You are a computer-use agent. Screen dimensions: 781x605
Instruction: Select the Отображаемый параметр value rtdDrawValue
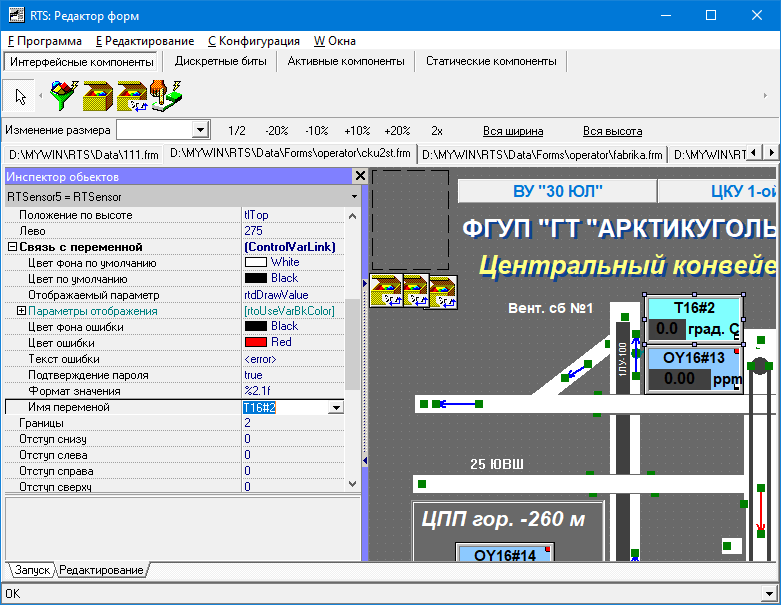pyautogui.click(x=293, y=295)
